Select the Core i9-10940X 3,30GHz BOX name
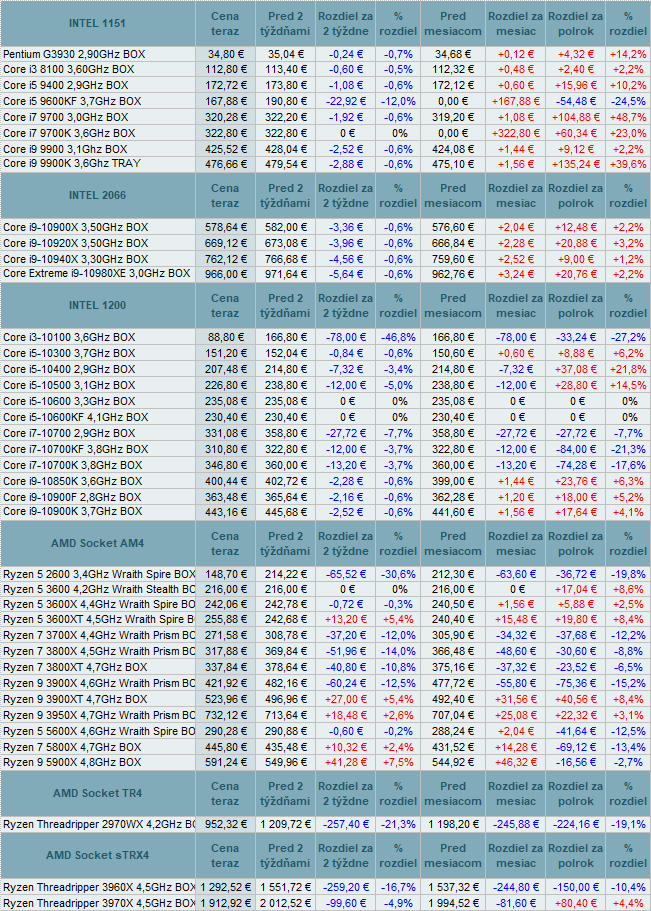 [x=76, y=259]
